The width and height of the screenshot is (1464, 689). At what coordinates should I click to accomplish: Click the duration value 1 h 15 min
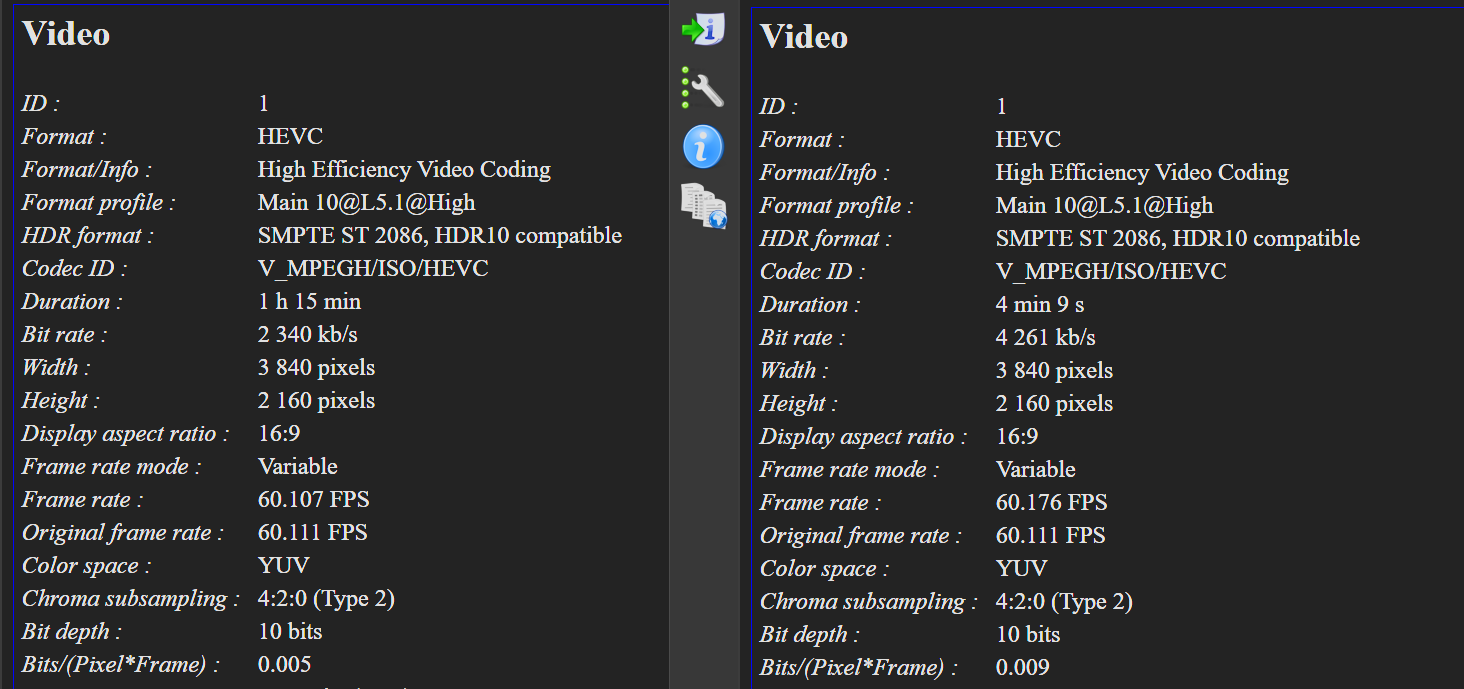coord(309,301)
